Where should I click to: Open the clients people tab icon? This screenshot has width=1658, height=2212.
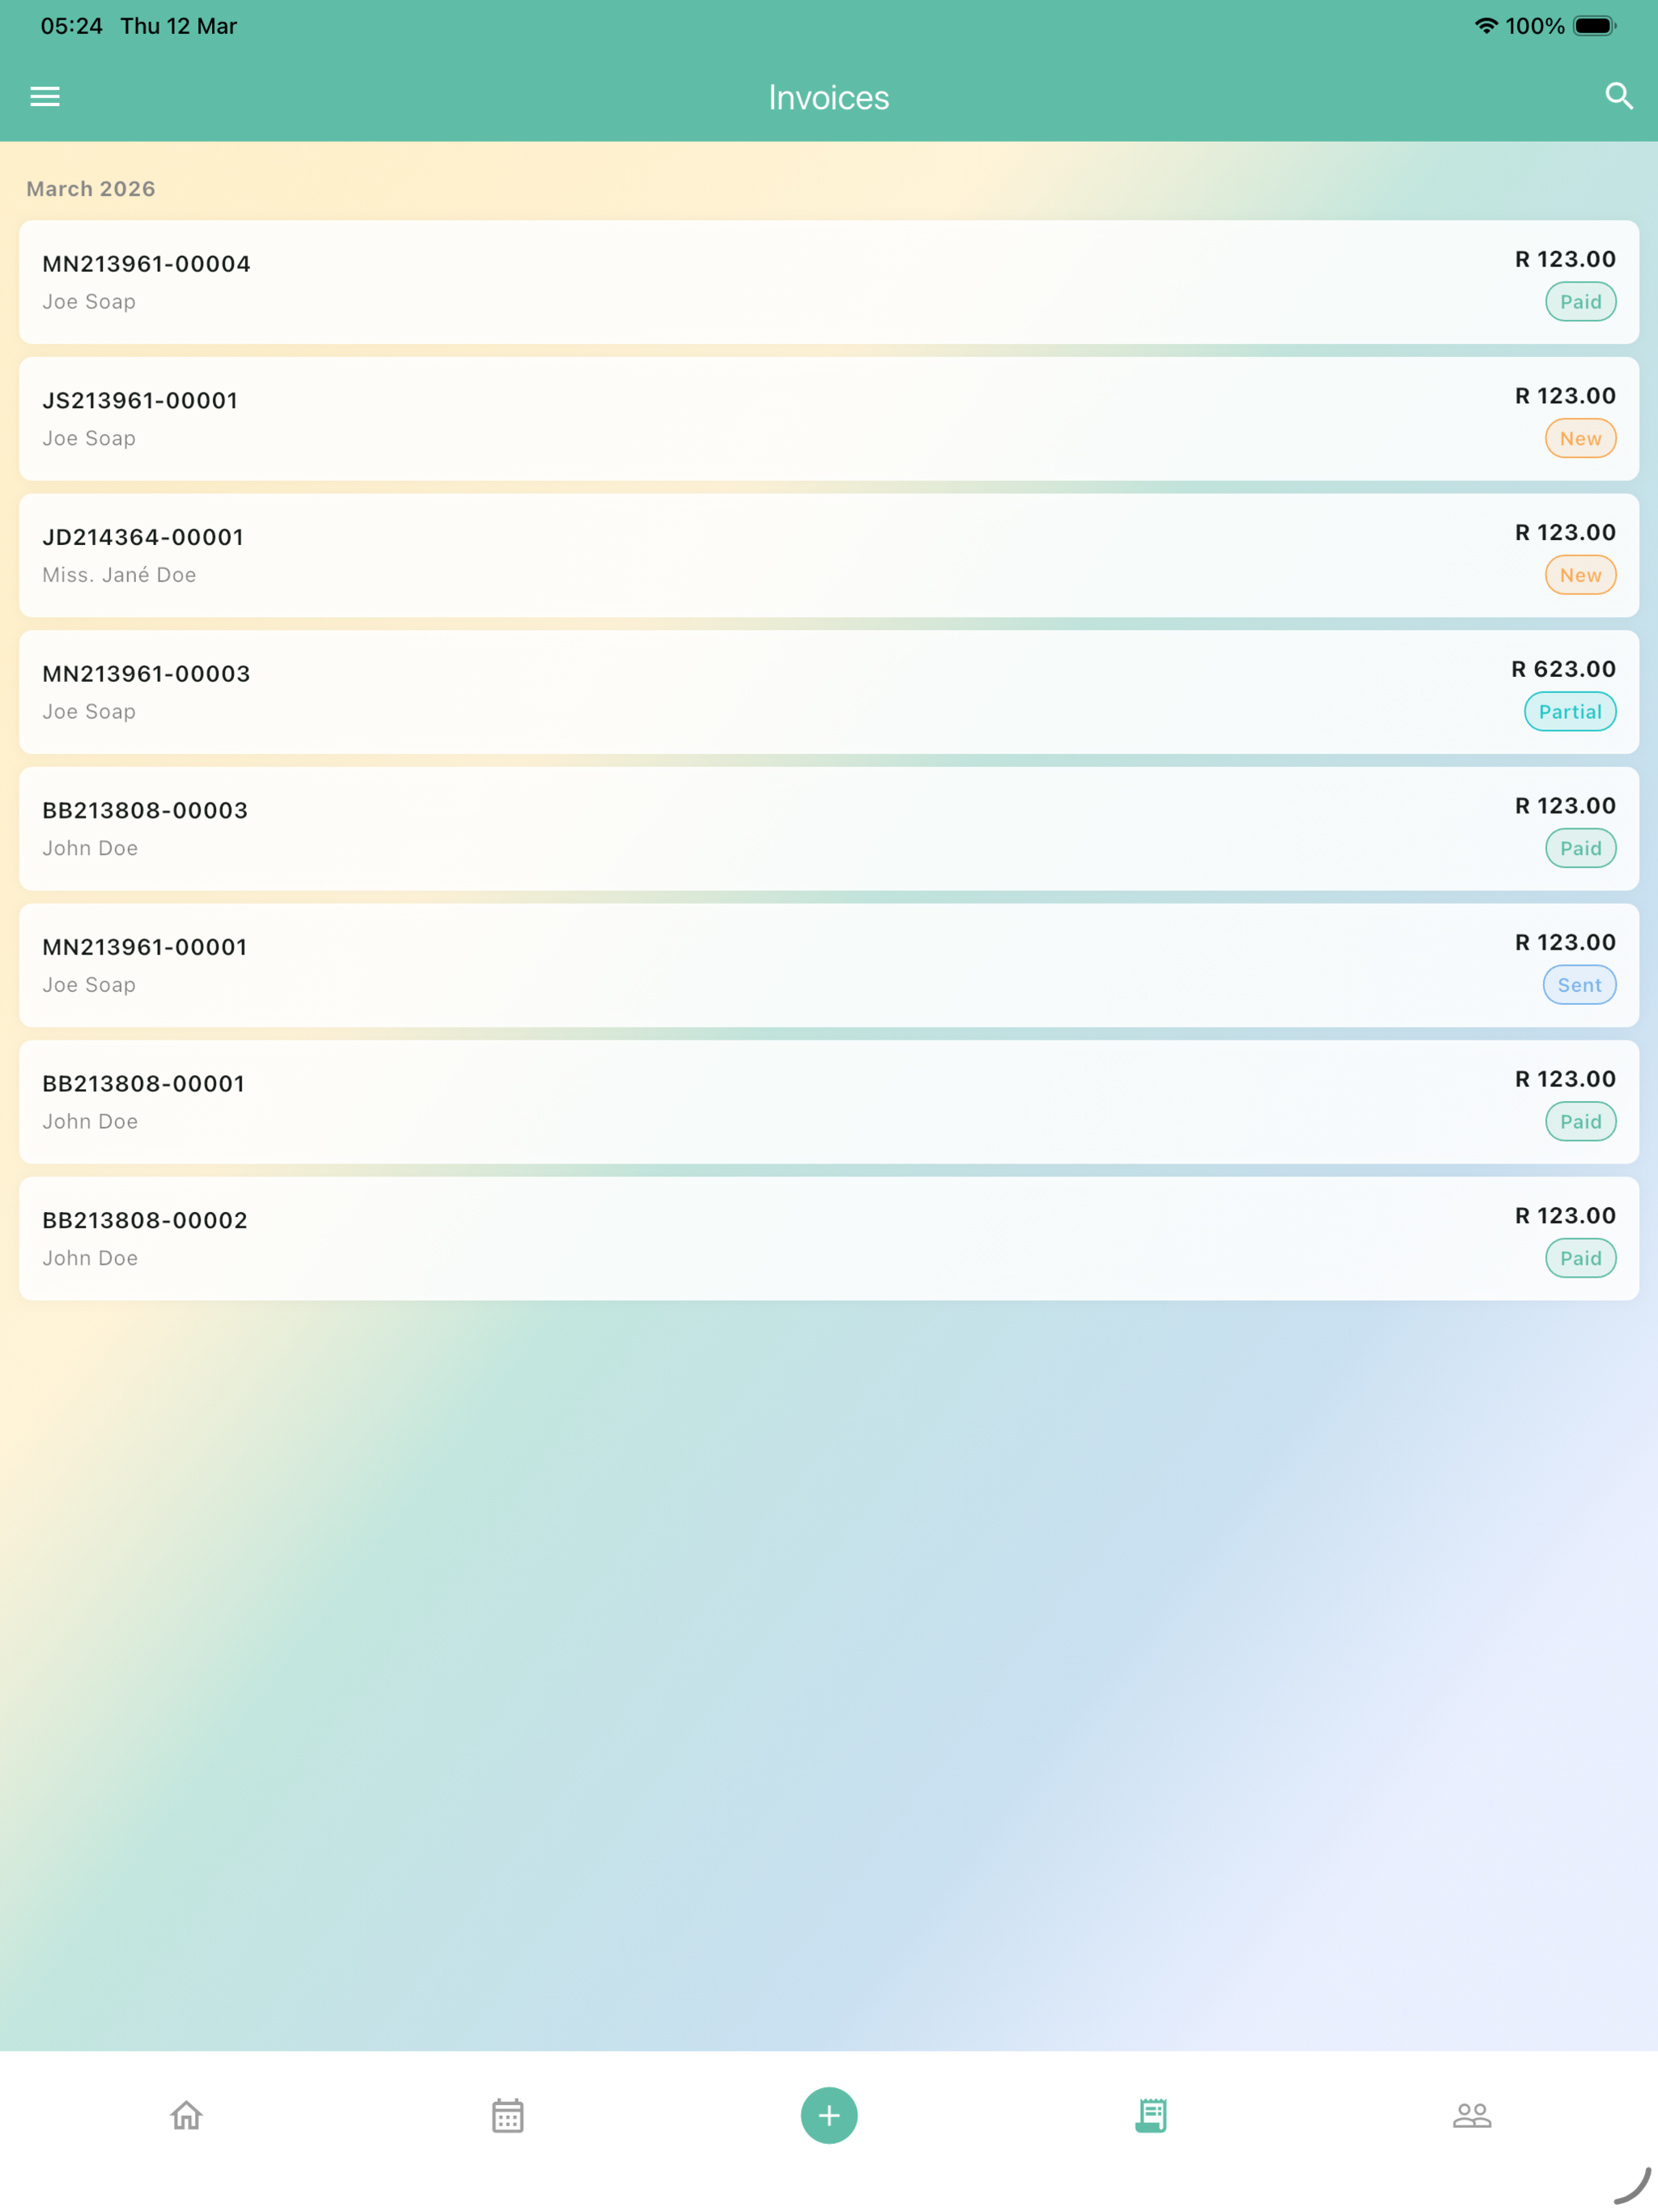pyautogui.click(x=1472, y=2115)
